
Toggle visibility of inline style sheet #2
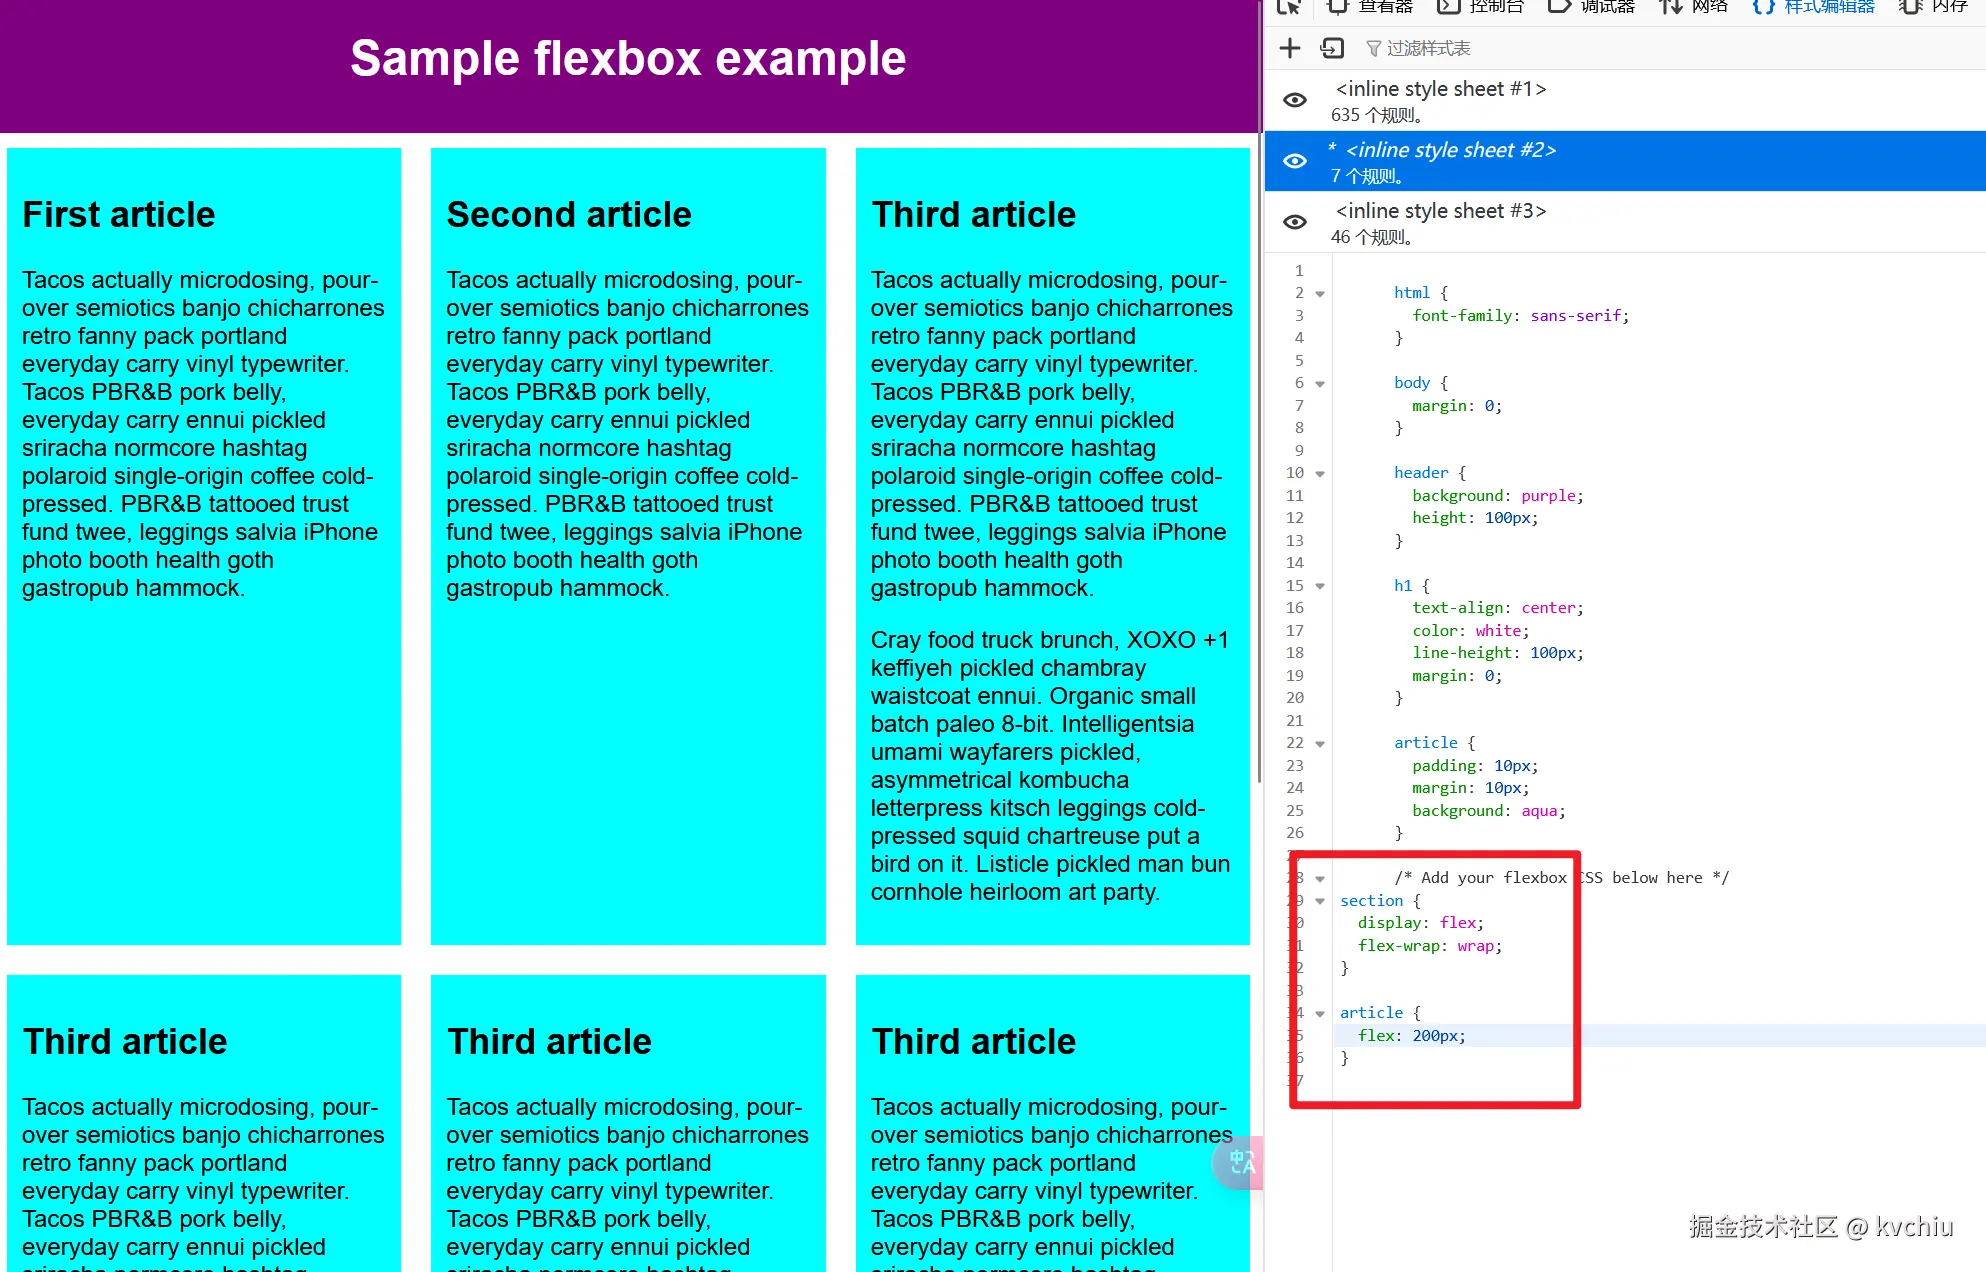(1295, 161)
